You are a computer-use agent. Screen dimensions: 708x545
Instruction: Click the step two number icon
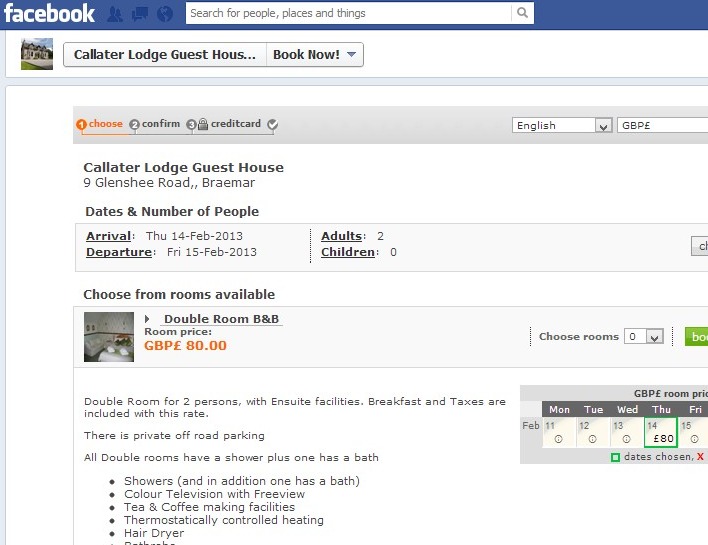[134, 125]
